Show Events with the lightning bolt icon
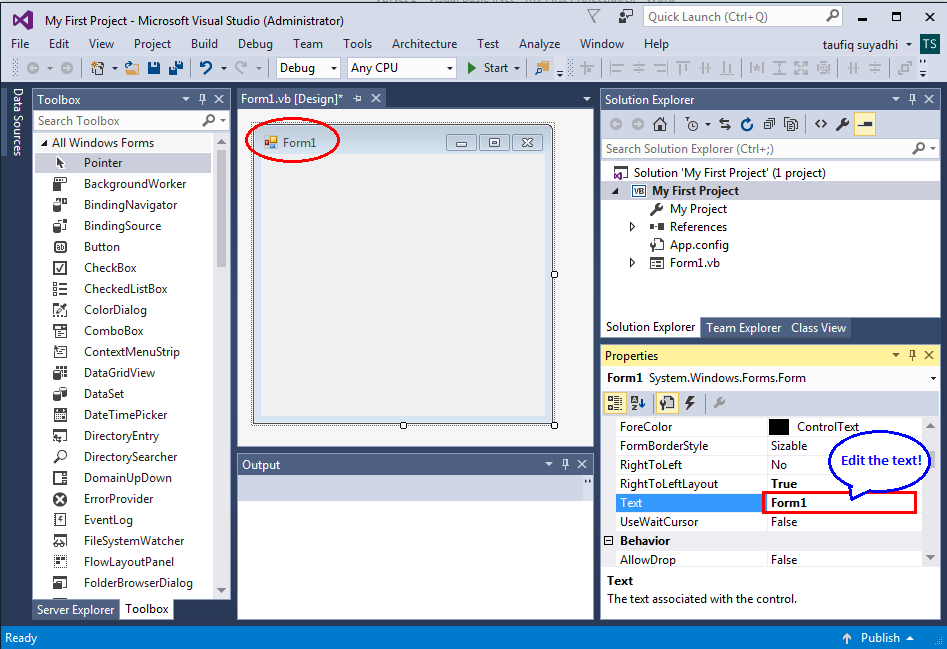 pos(690,403)
